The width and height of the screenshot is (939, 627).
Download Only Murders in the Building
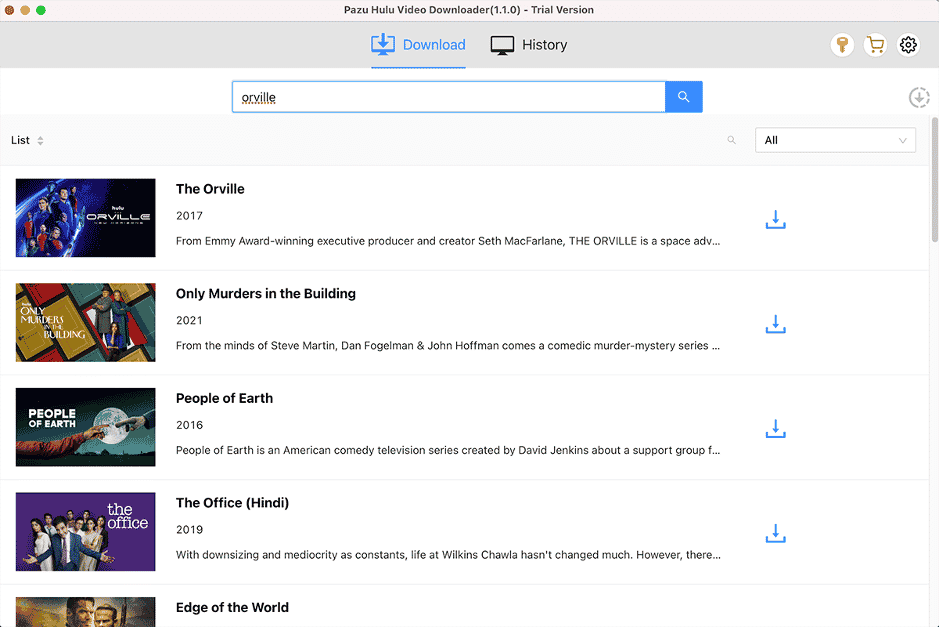point(775,324)
